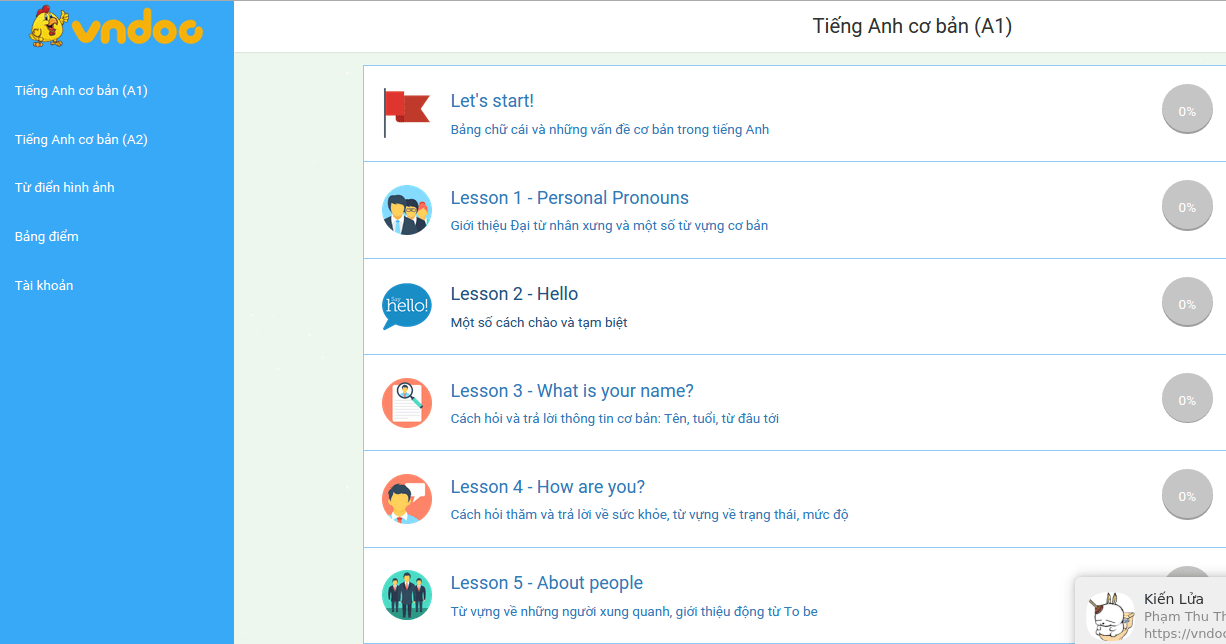Click the Personal Pronouns people icon

click(x=407, y=210)
